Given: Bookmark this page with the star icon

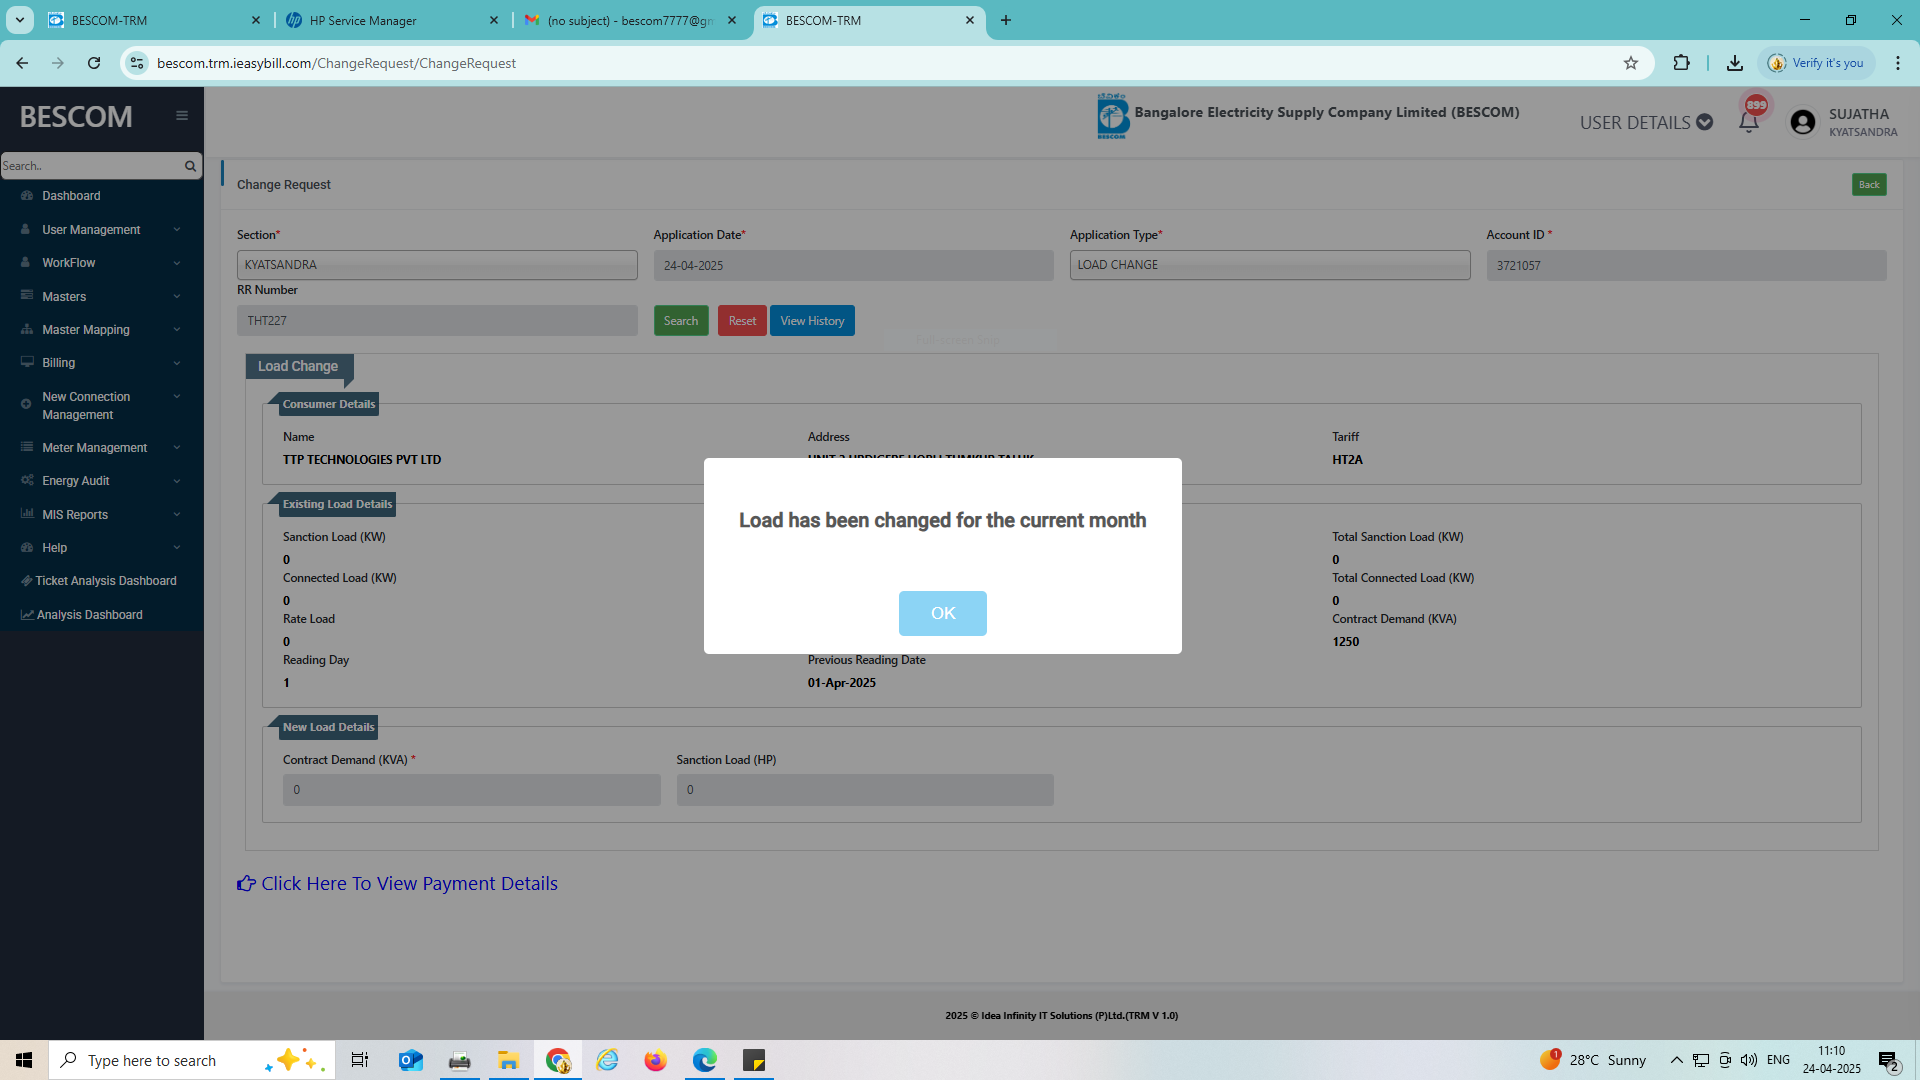Looking at the screenshot, I should tap(1631, 63).
